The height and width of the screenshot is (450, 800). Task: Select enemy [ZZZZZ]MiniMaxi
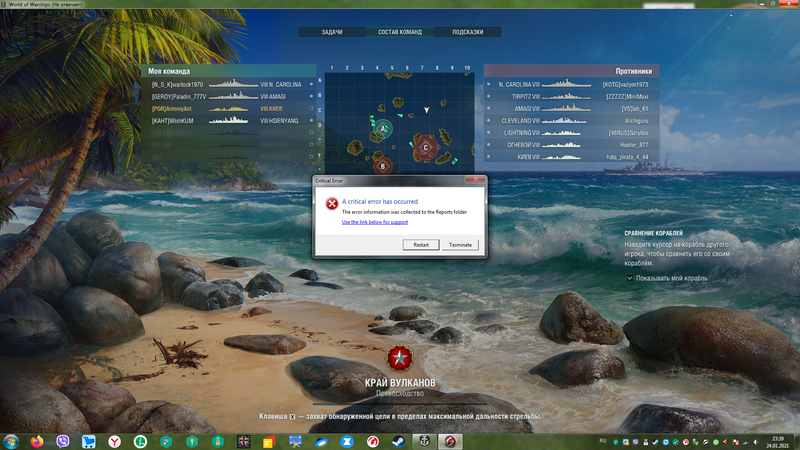click(x=627, y=96)
